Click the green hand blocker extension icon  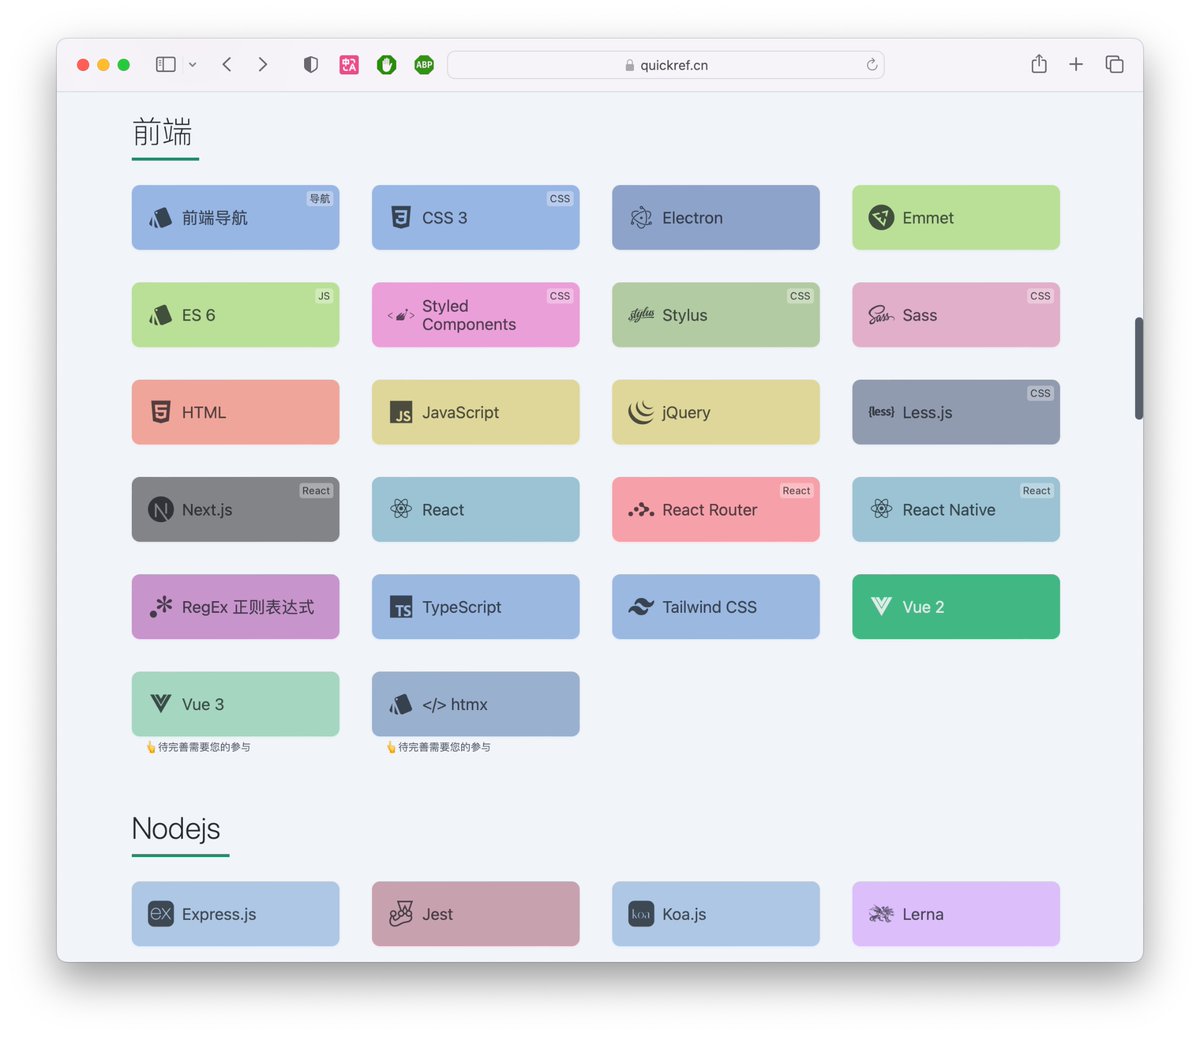387,64
